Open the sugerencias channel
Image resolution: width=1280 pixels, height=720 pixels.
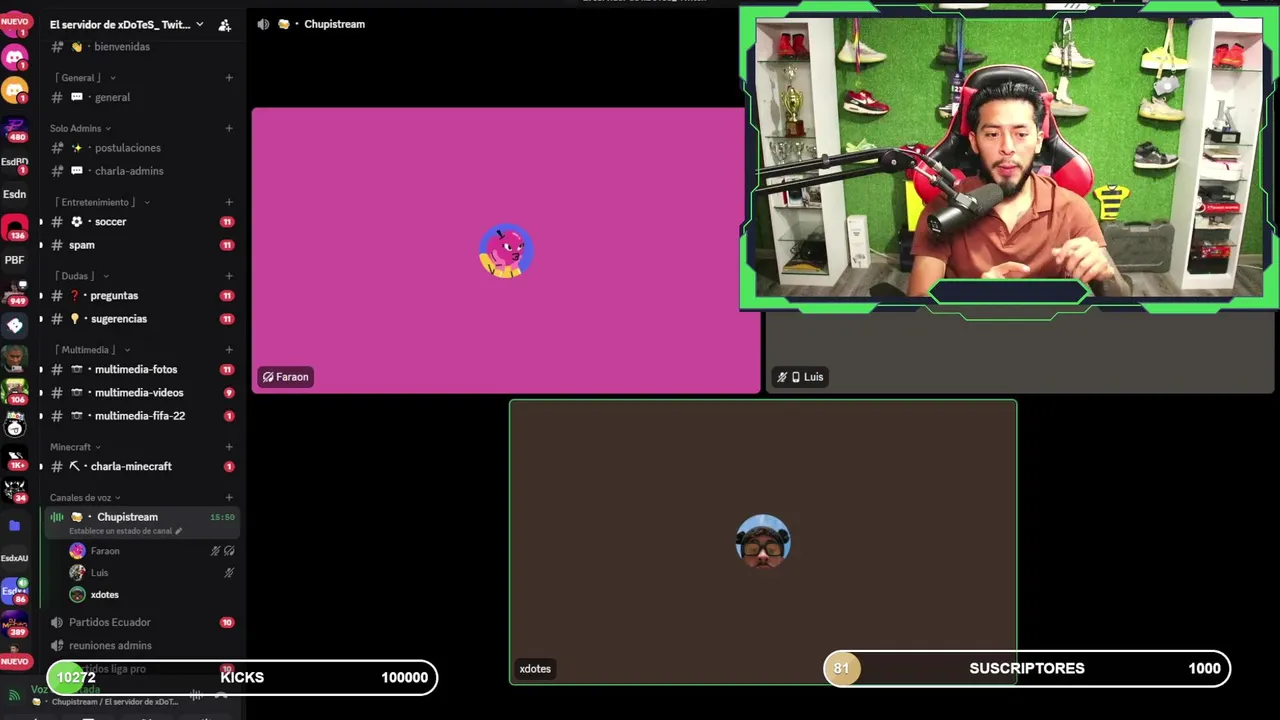[x=140, y=319]
